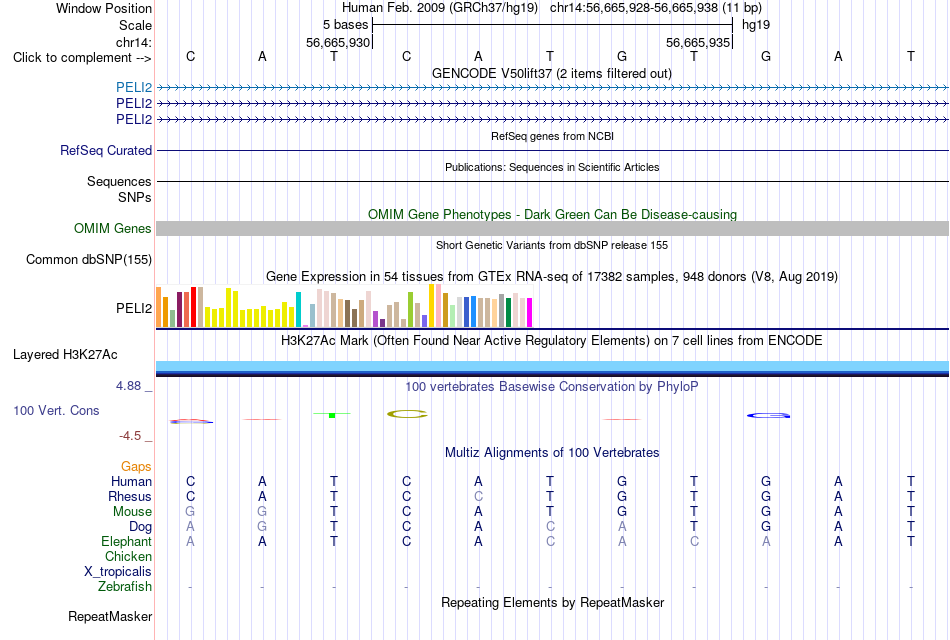This screenshot has width=950, height=640.
Task: Click the "Chicken" alignment row label
Action: 128,556
